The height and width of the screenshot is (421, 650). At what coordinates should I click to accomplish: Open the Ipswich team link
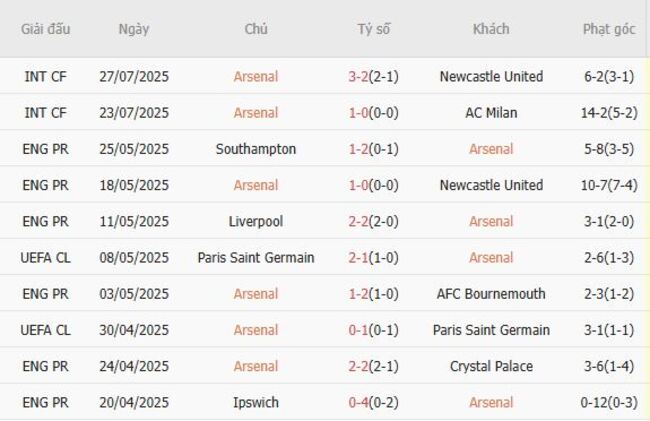point(256,403)
